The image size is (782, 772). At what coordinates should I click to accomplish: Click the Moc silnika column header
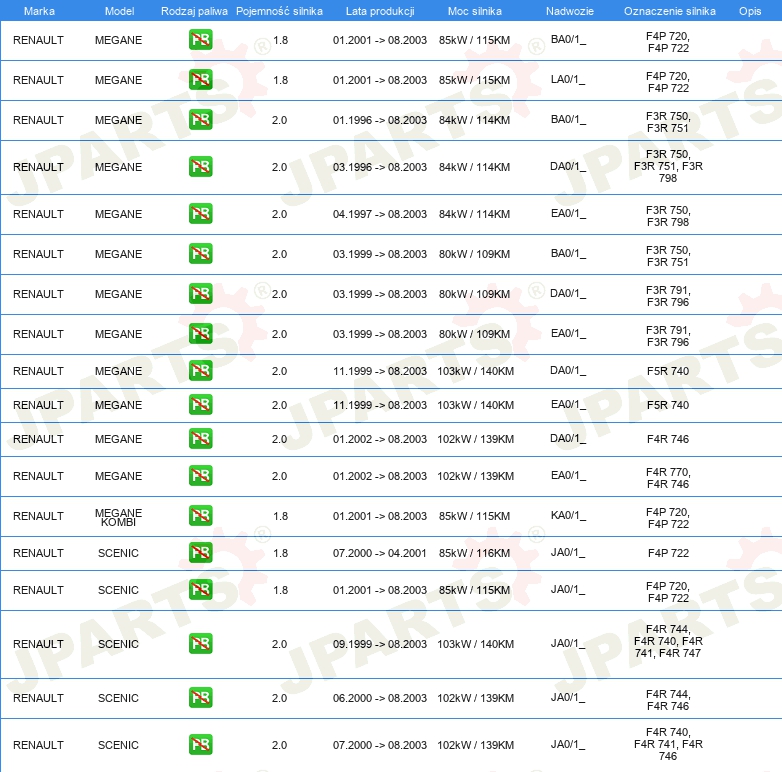click(474, 10)
